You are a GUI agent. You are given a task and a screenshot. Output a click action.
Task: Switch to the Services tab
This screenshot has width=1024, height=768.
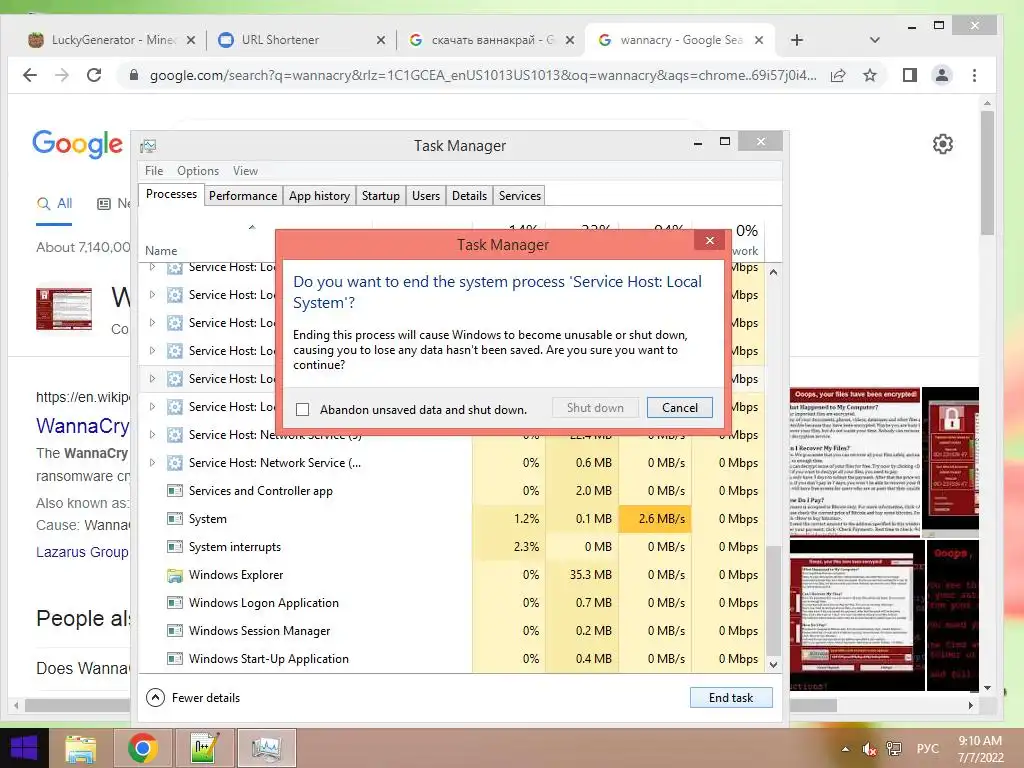(520, 196)
